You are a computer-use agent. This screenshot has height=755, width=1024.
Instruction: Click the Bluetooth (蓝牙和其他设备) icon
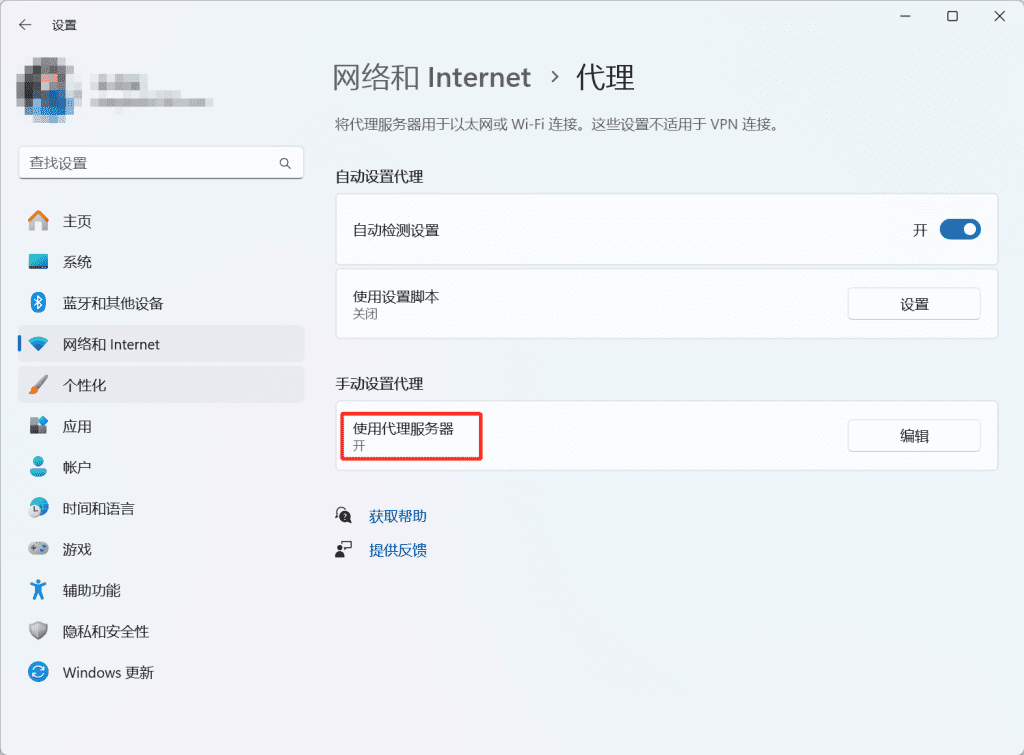click(38, 303)
